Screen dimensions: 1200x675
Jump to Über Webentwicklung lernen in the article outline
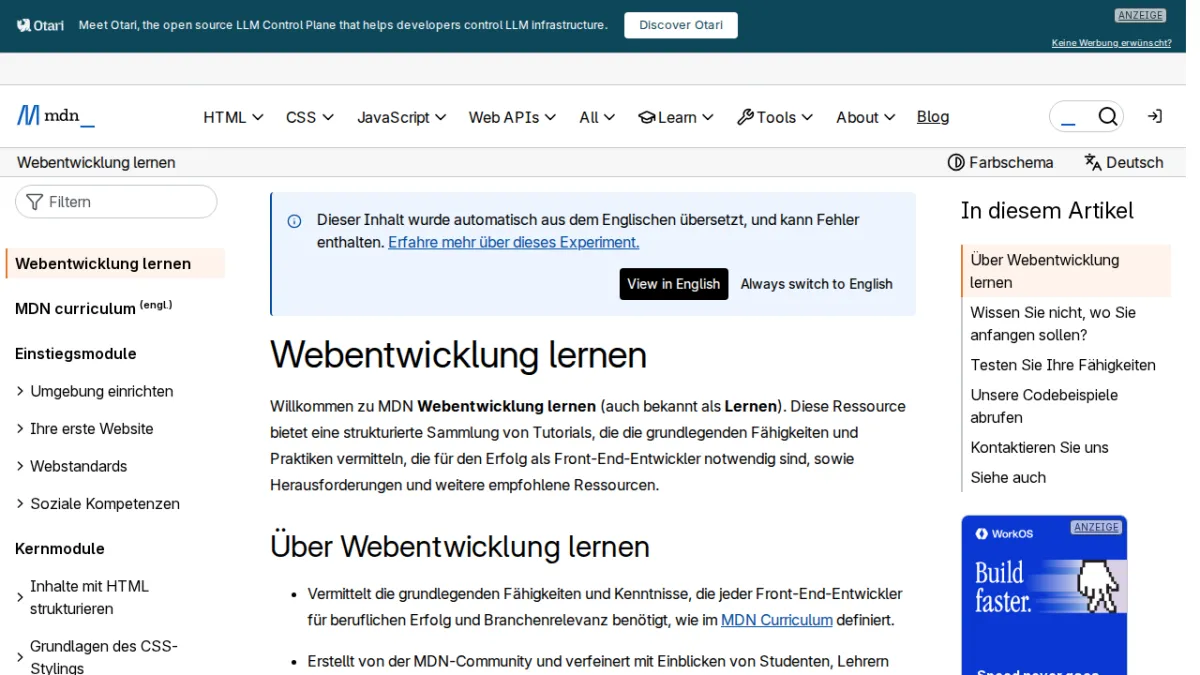coord(1066,271)
